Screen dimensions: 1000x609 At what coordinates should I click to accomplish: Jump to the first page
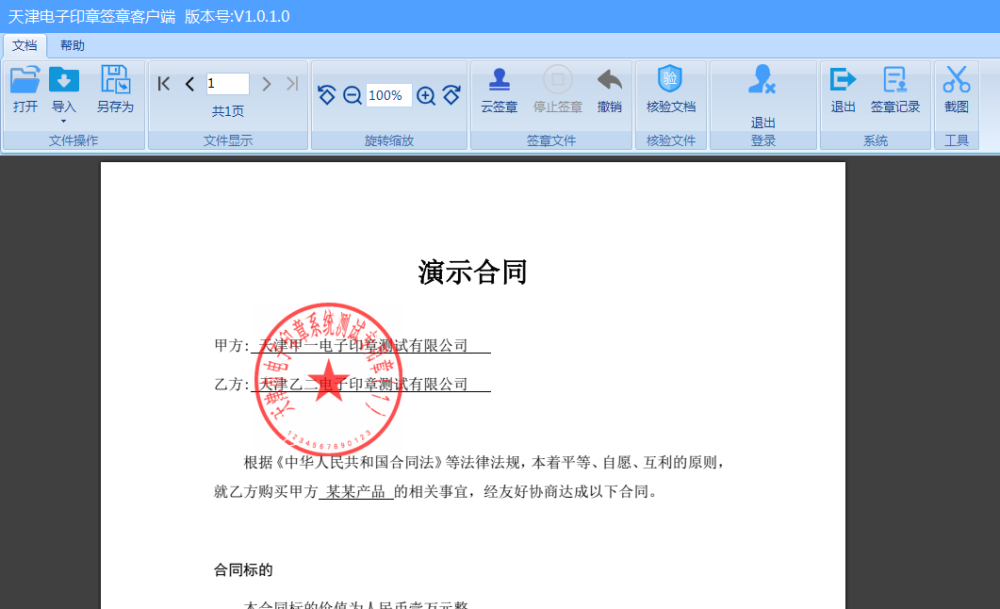163,83
